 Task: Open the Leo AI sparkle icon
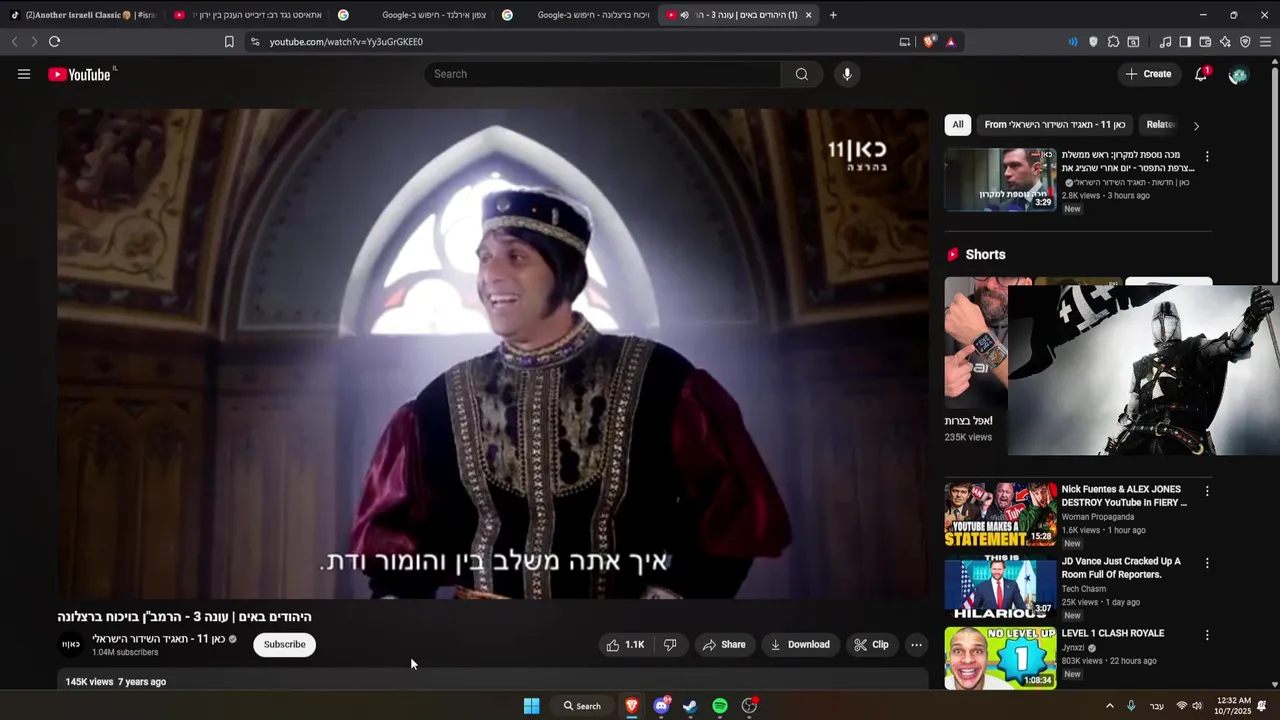(x=1225, y=42)
